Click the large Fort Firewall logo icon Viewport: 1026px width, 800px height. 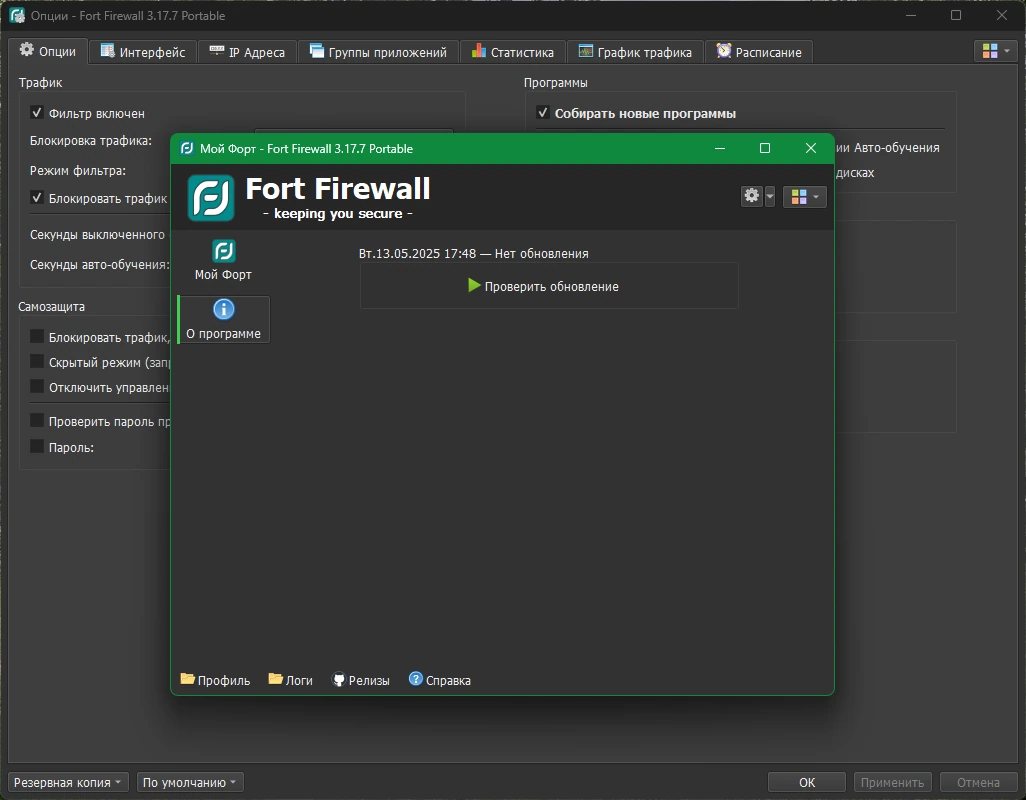(x=211, y=198)
